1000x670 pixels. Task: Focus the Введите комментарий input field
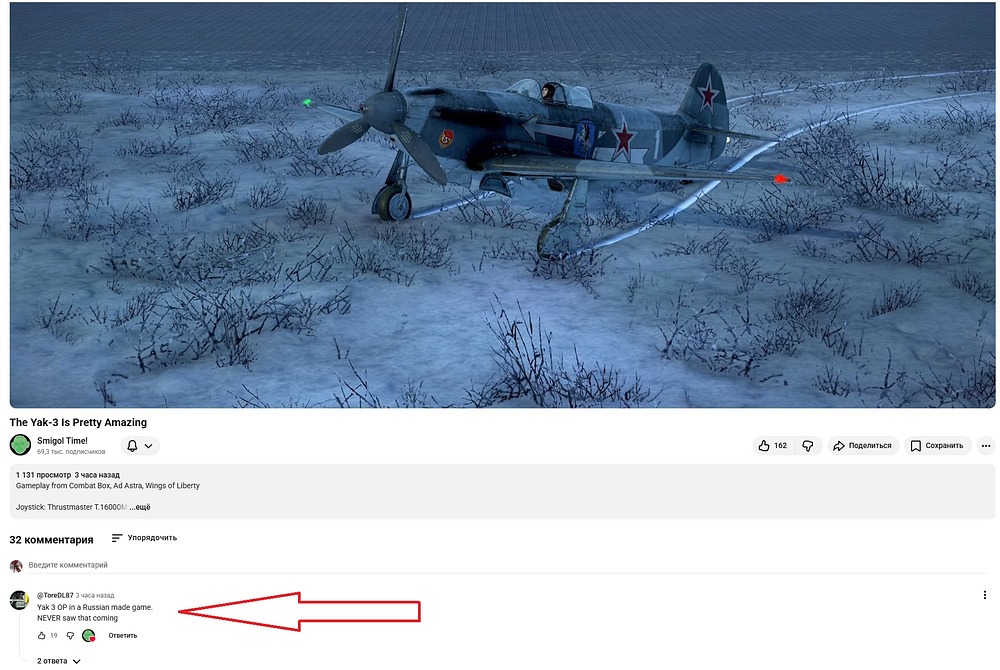(x=508, y=565)
